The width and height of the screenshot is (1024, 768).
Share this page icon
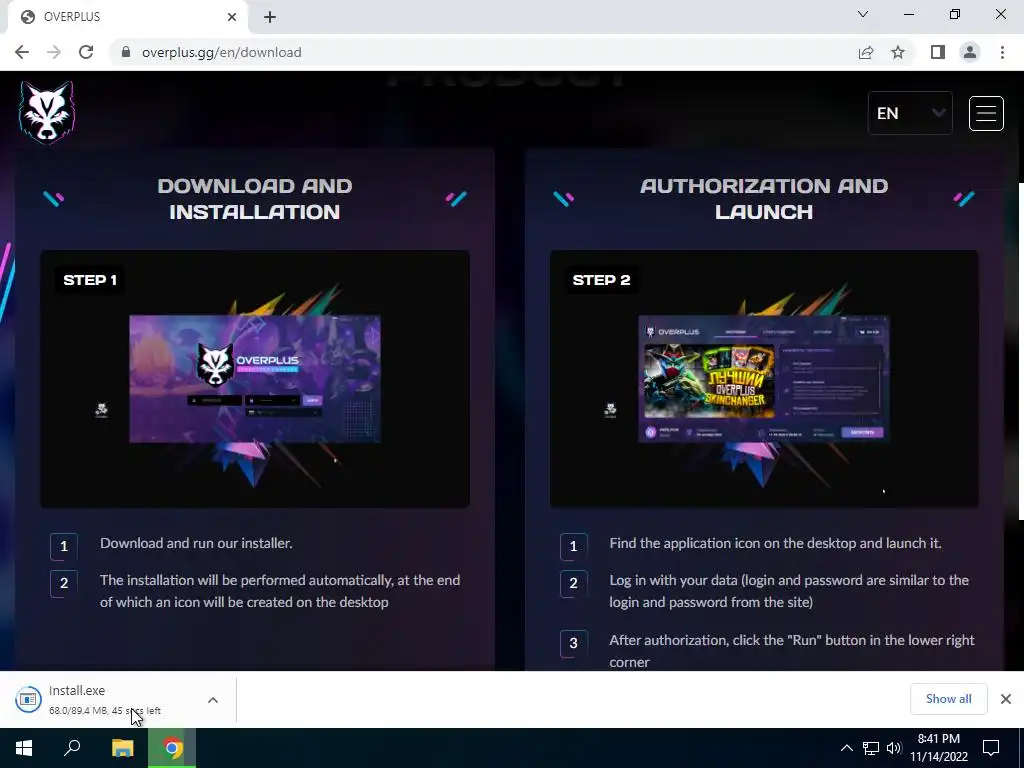point(866,52)
